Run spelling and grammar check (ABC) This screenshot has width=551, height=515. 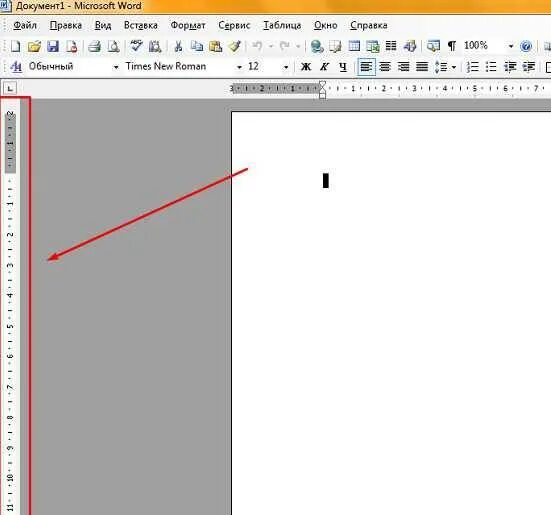click(136, 46)
